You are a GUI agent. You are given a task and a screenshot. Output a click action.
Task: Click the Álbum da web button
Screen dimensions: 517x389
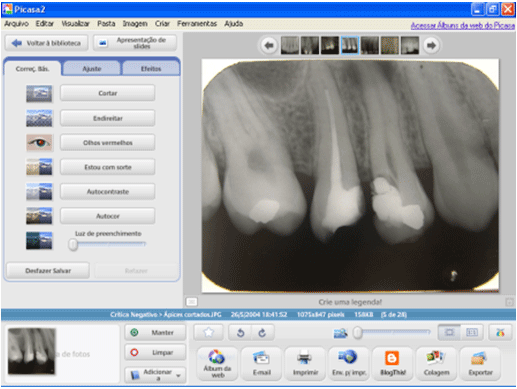tap(217, 364)
